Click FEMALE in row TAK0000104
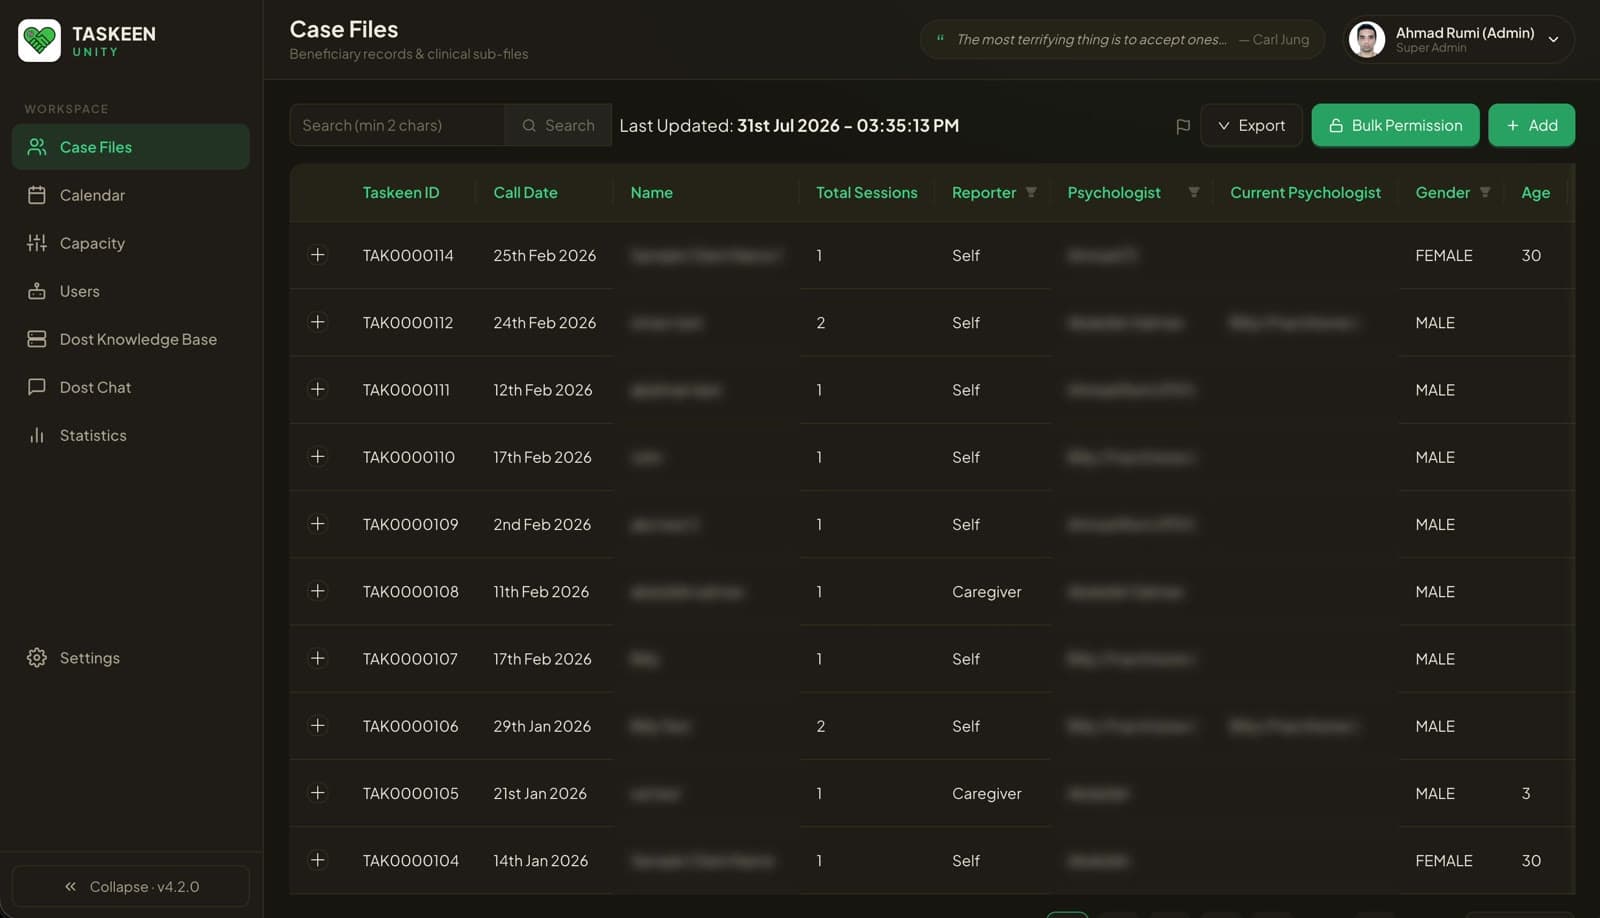The height and width of the screenshot is (918, 1600). coord(1443,860)
